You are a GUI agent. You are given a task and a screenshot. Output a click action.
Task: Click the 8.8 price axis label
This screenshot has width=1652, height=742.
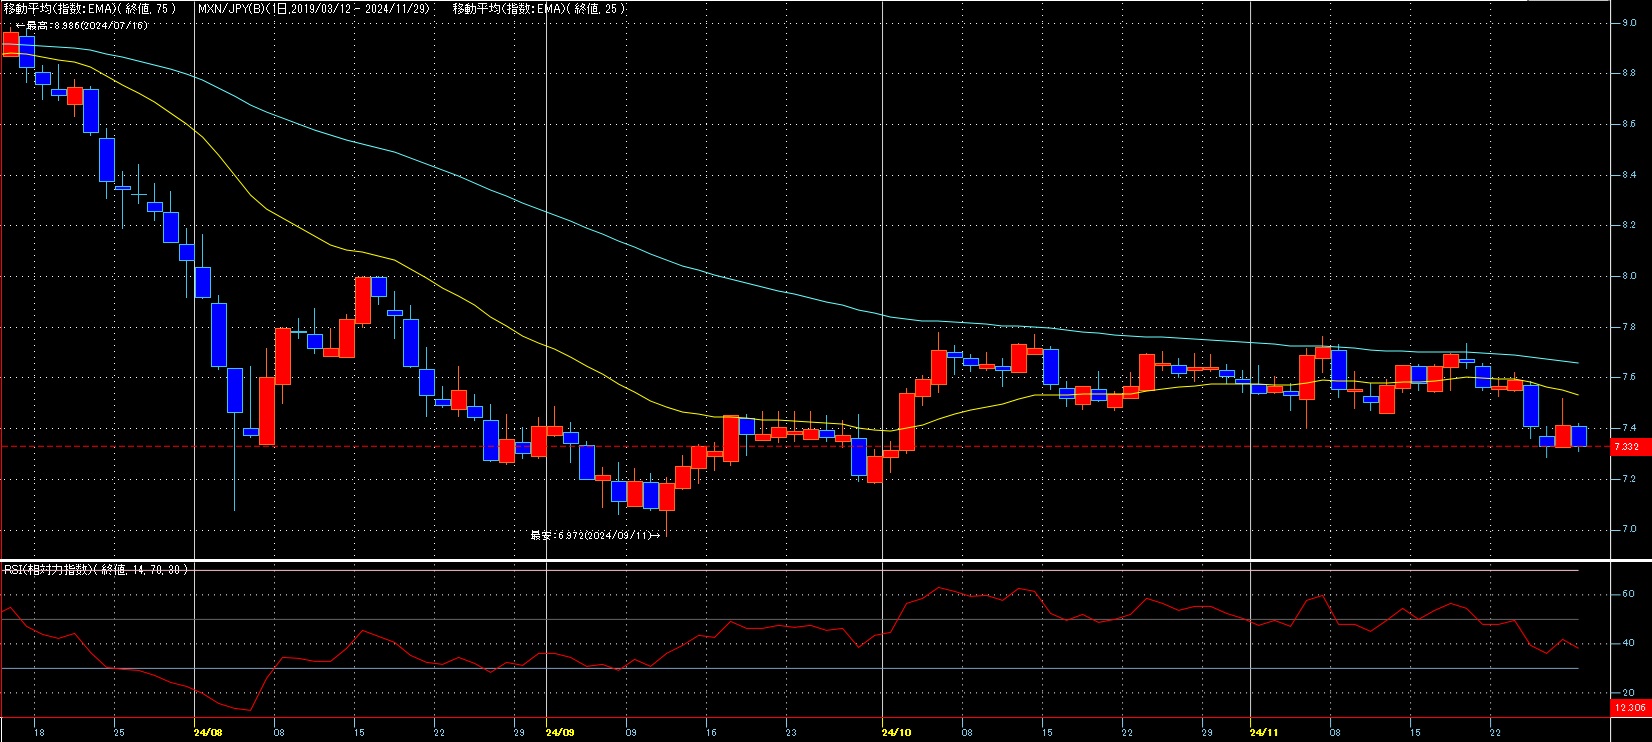1630,74
